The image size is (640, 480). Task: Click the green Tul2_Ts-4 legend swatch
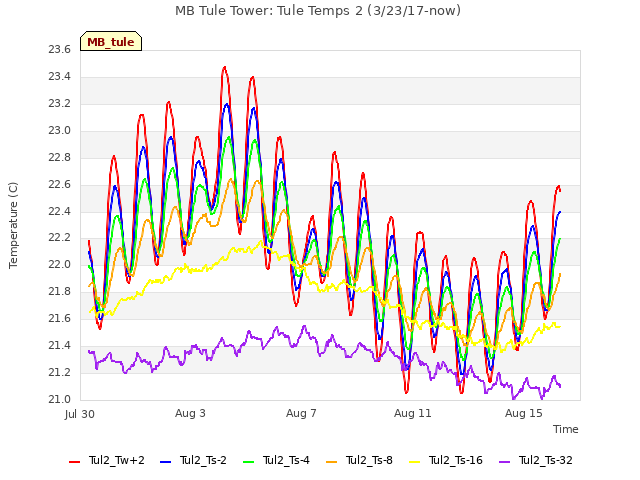click(249, 462)
